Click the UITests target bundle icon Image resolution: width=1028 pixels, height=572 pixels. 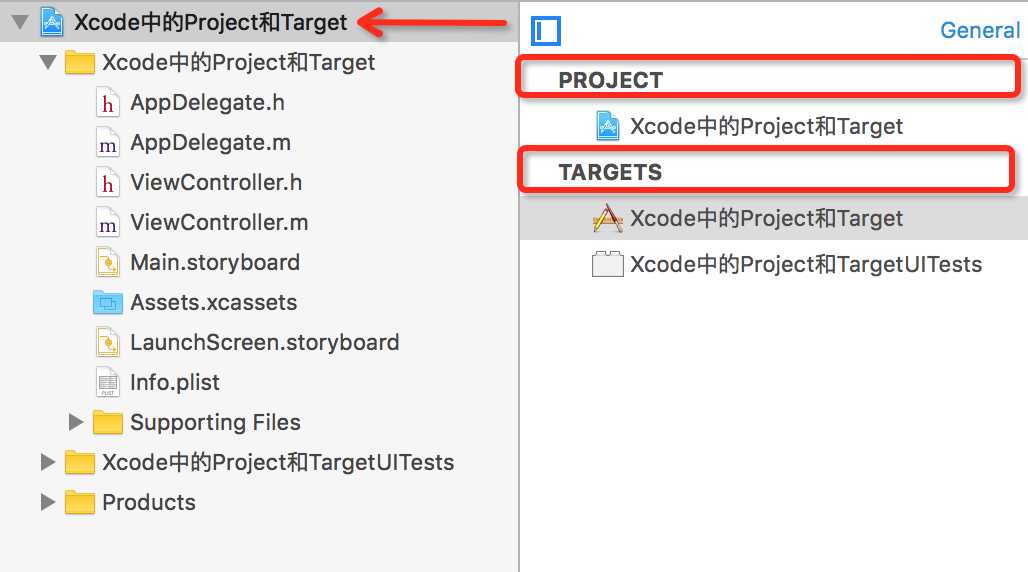pyautogui.click(x=608, y=264)
